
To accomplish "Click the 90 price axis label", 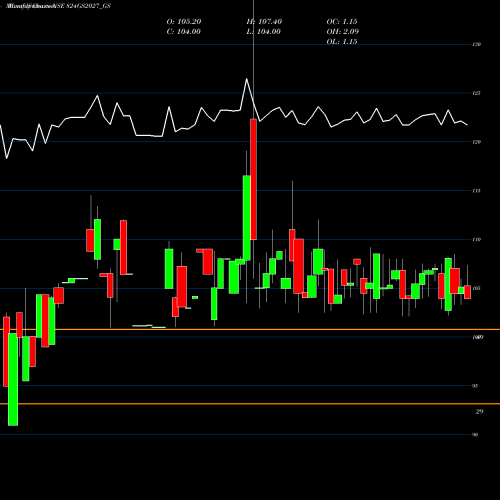I will pyautogui.click(x=475, y=435).
